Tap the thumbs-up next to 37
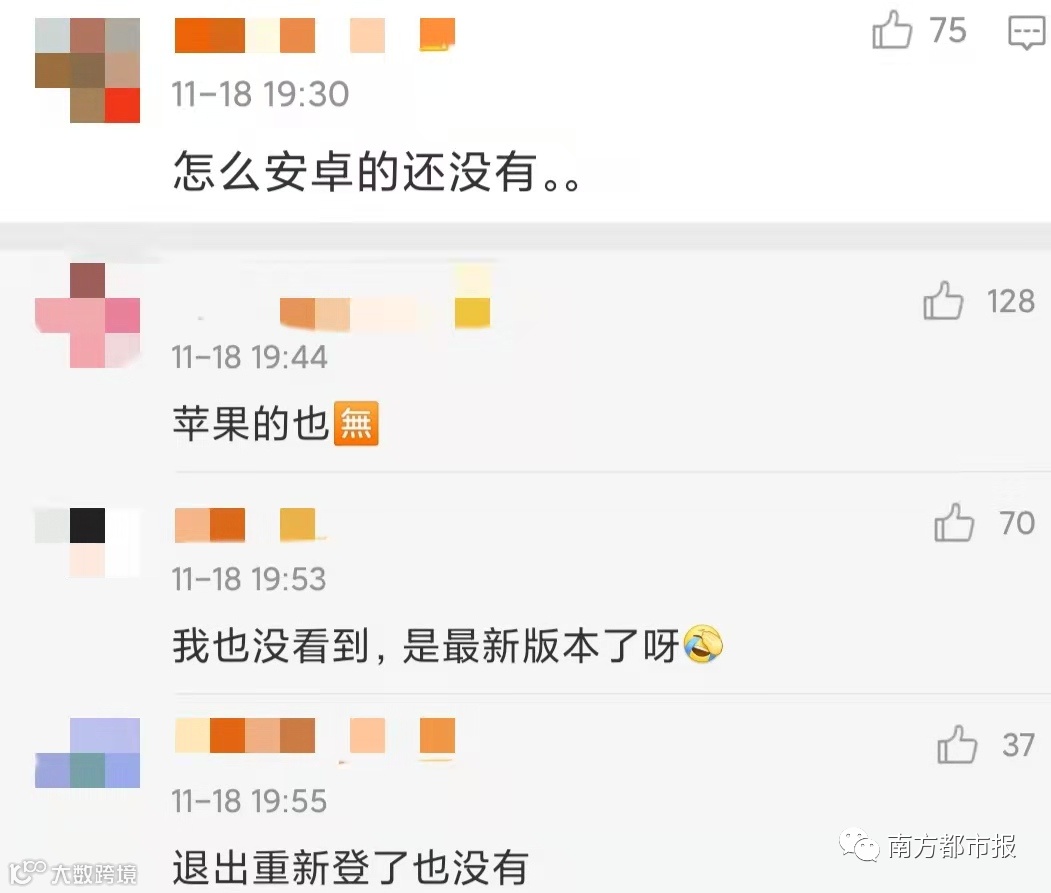Image resolution: width=1051 pixels, height=893 pixels. click(x=956, y=744)
